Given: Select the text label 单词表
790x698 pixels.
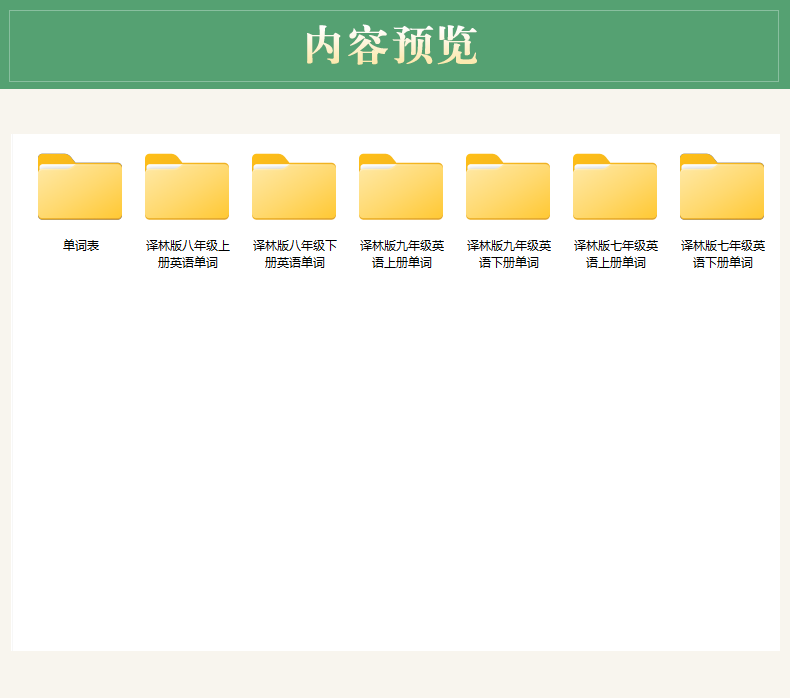Looking at the screenshot, I should pos(81,245).
